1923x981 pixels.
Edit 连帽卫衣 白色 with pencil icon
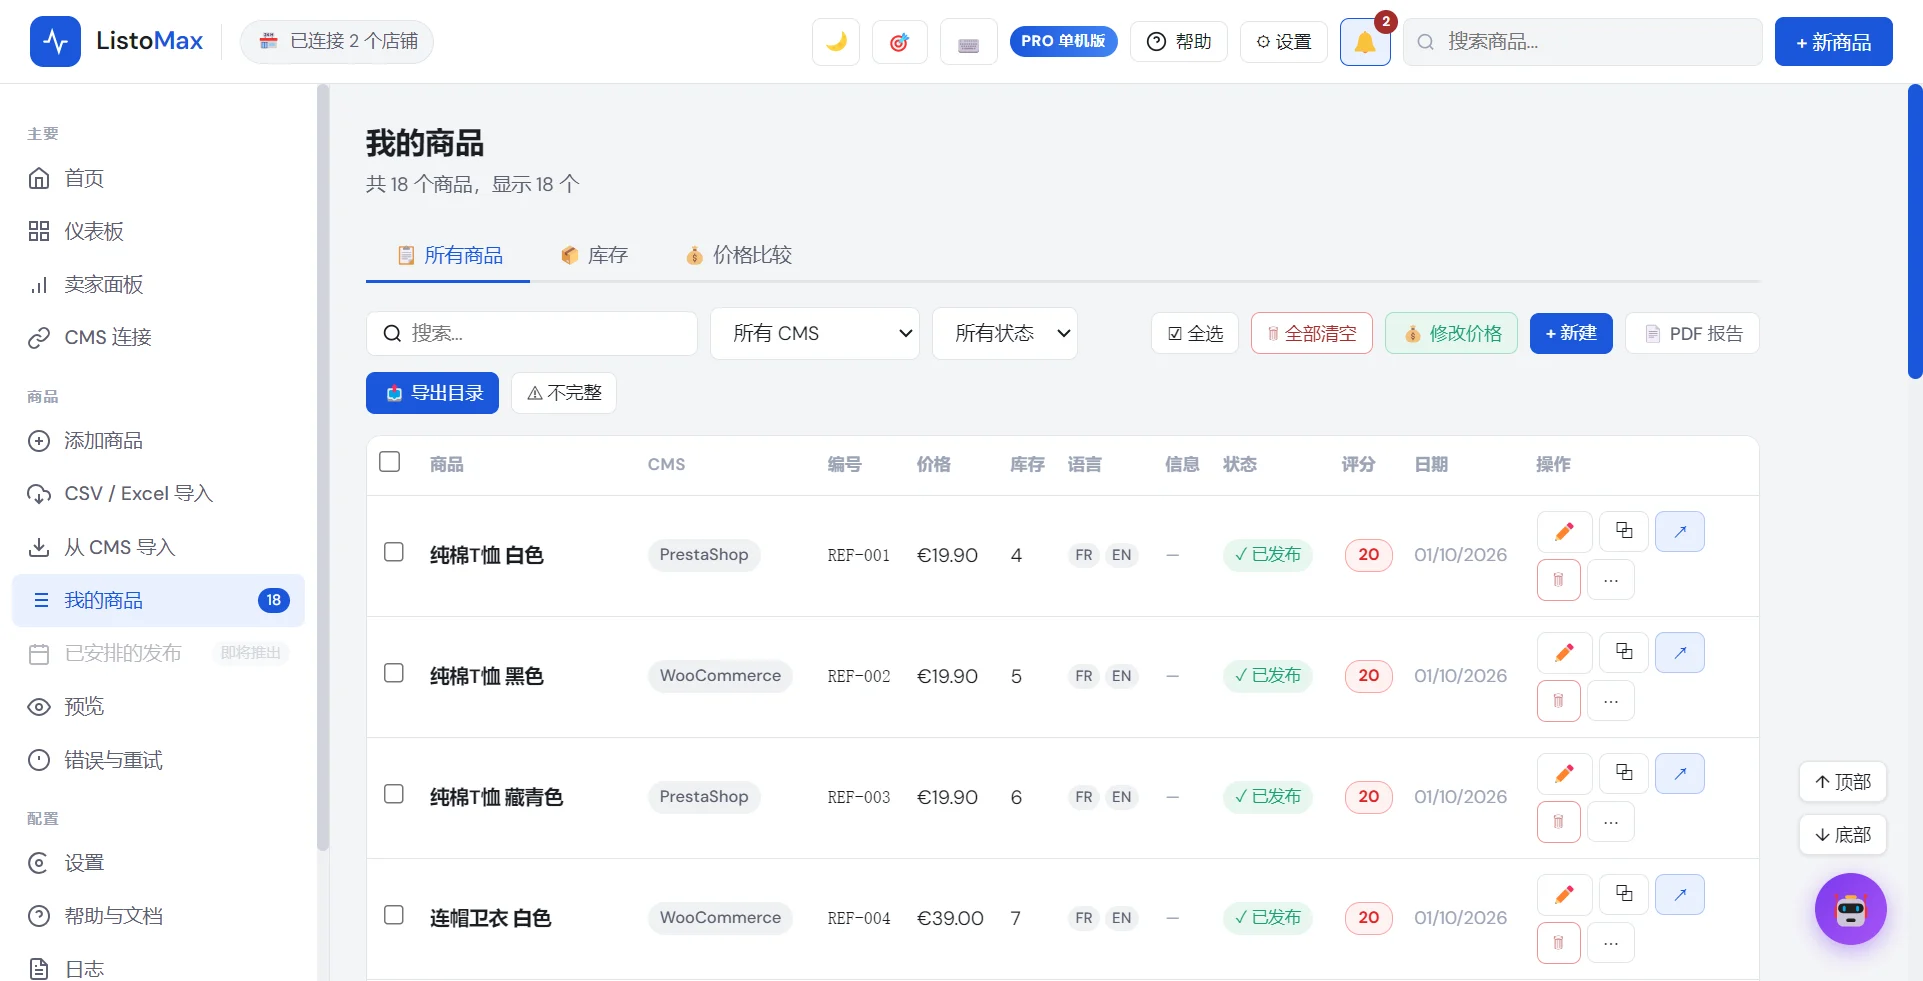click(x=1564, y=894)
